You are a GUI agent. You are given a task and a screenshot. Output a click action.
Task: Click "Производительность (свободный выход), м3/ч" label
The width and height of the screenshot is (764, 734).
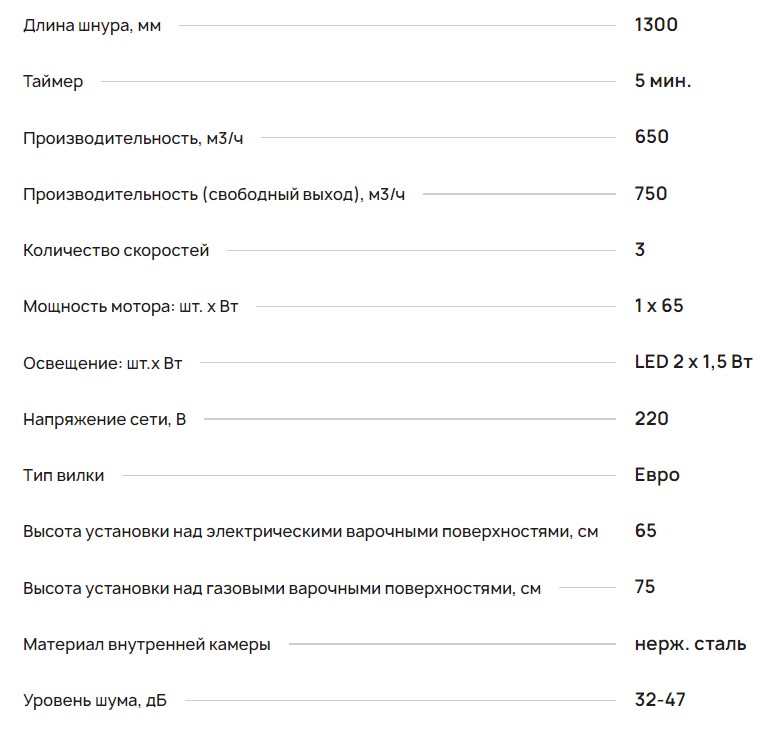point(214,194)
